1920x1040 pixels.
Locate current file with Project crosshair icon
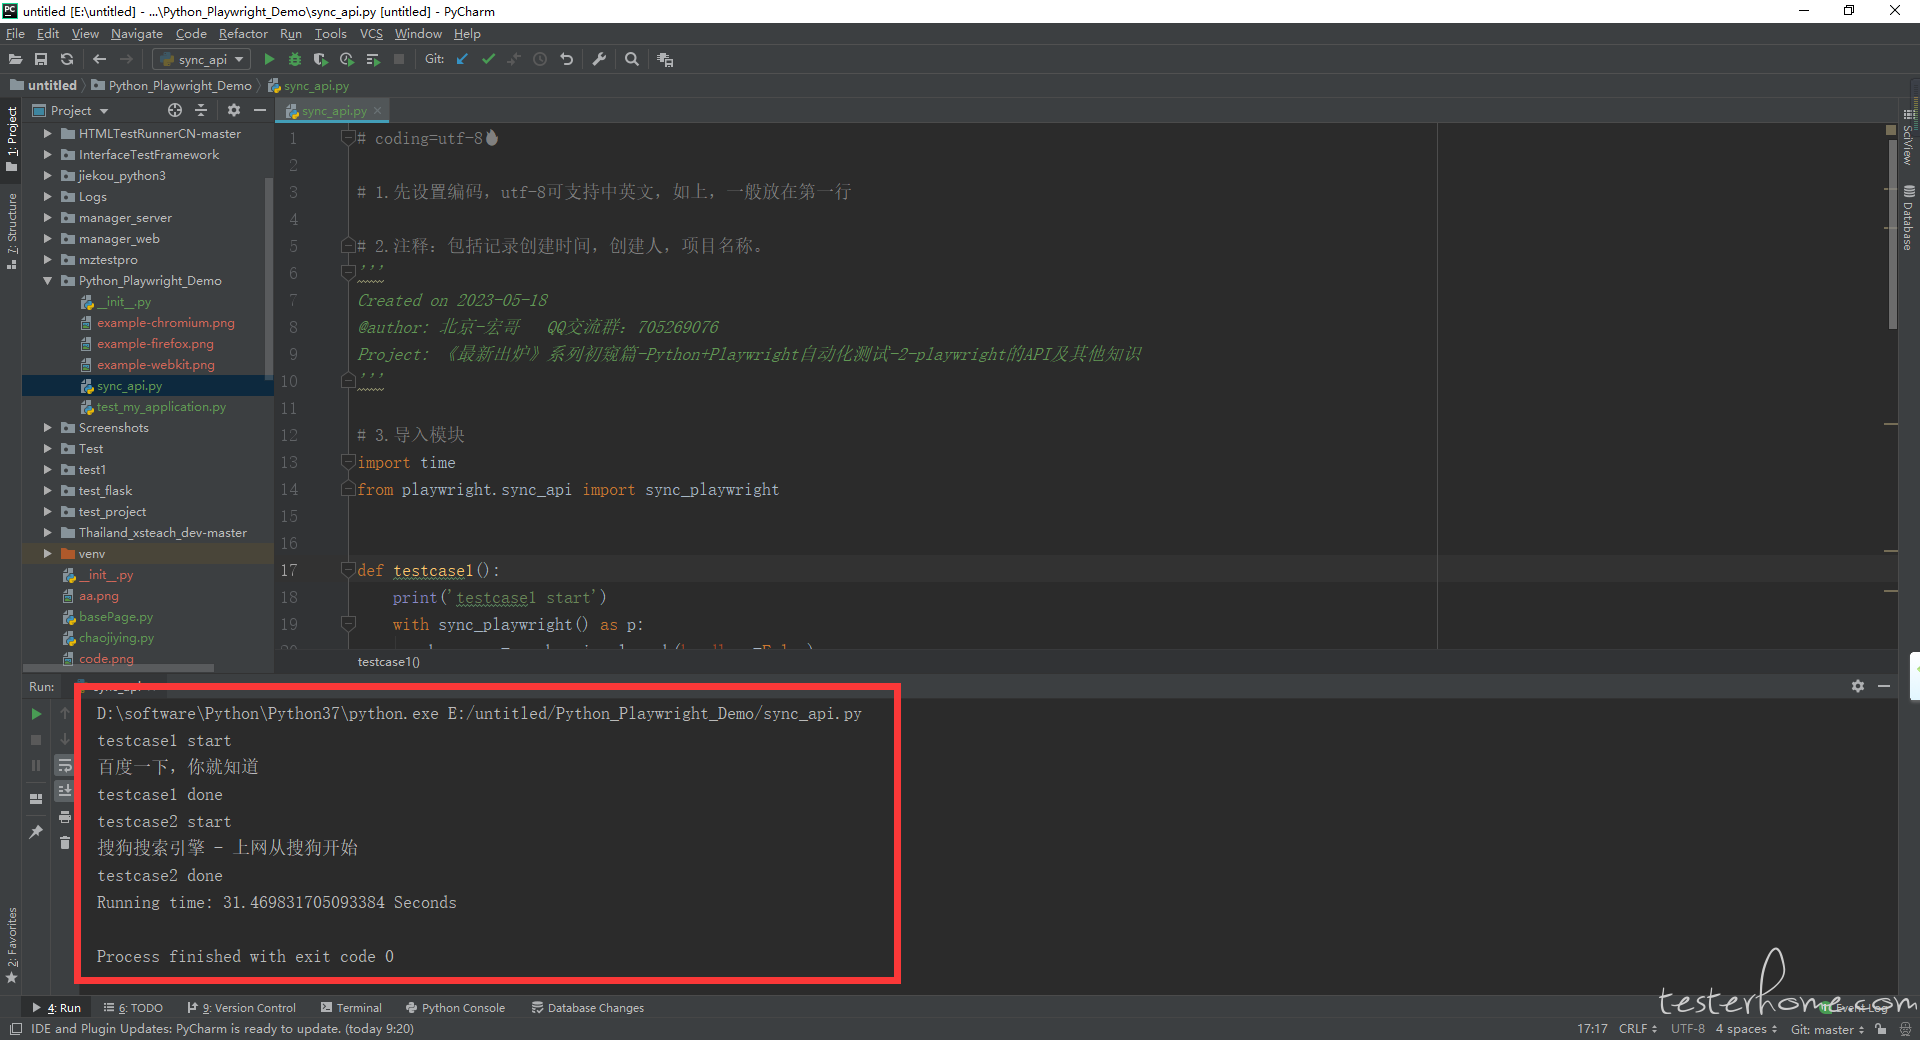(175, 110)
